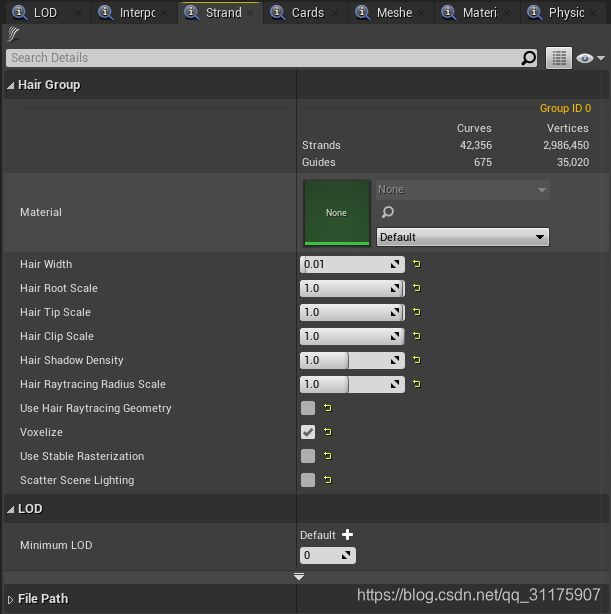Adjust the Hair Shadow Density slider
This screenshot has width=611, height=614.
pyautogui.click(x=352, y=360)
